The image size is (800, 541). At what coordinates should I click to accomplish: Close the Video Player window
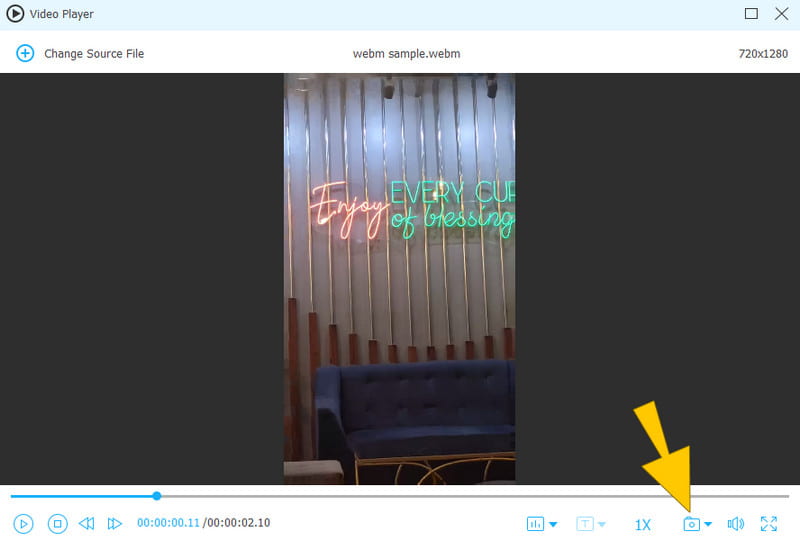pos(780,14)
